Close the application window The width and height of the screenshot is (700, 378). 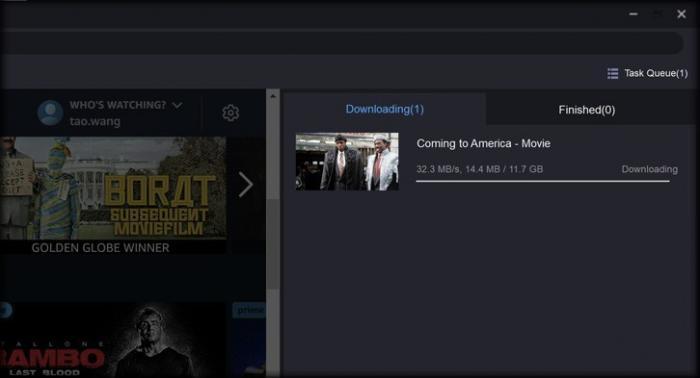pos(681,14)
